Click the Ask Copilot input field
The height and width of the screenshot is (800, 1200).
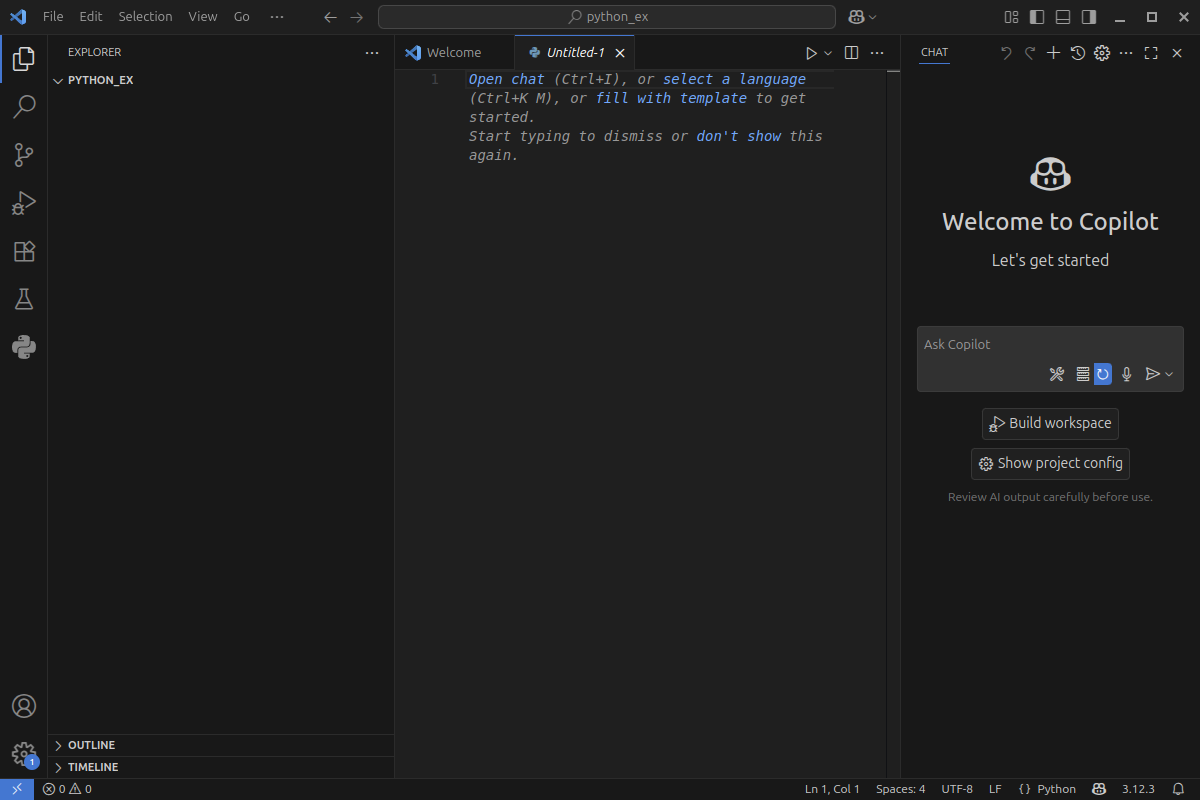[x=1050, y=344]
